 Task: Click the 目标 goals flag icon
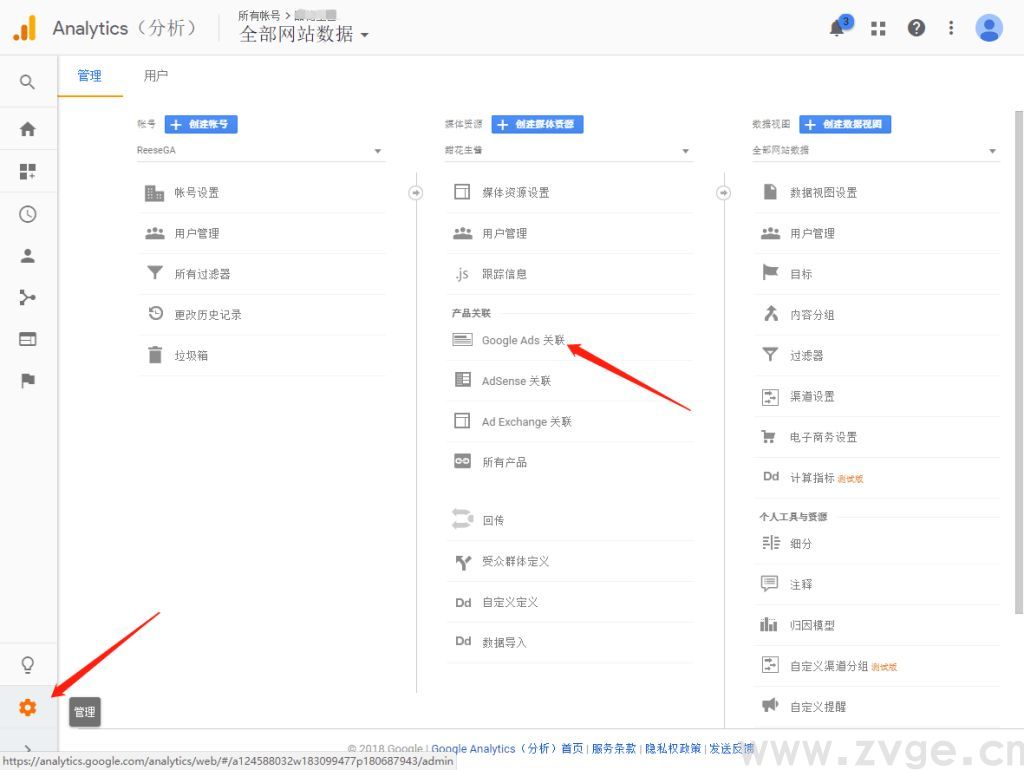(769, 273)
